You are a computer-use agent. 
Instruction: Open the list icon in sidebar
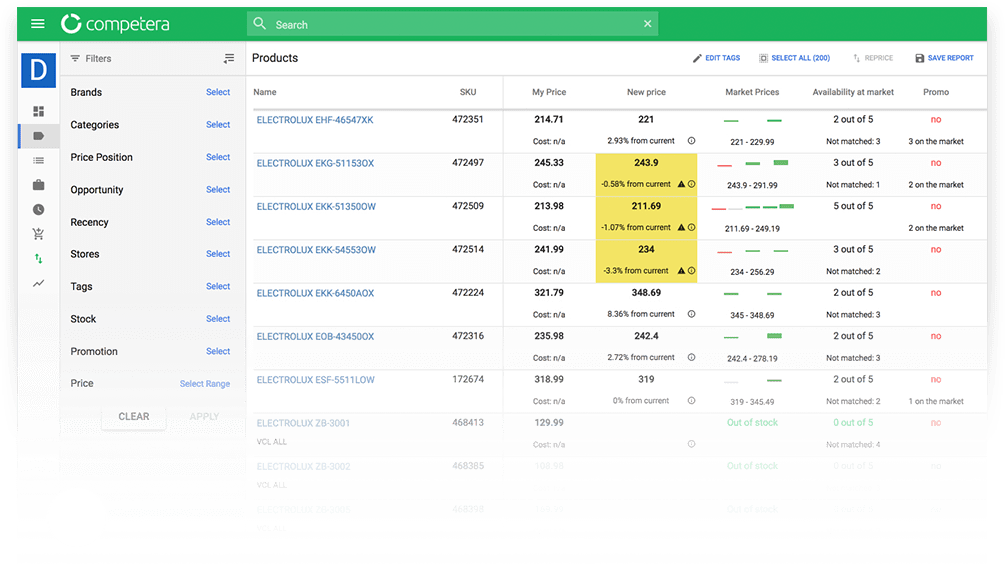[x=38, y=160]
